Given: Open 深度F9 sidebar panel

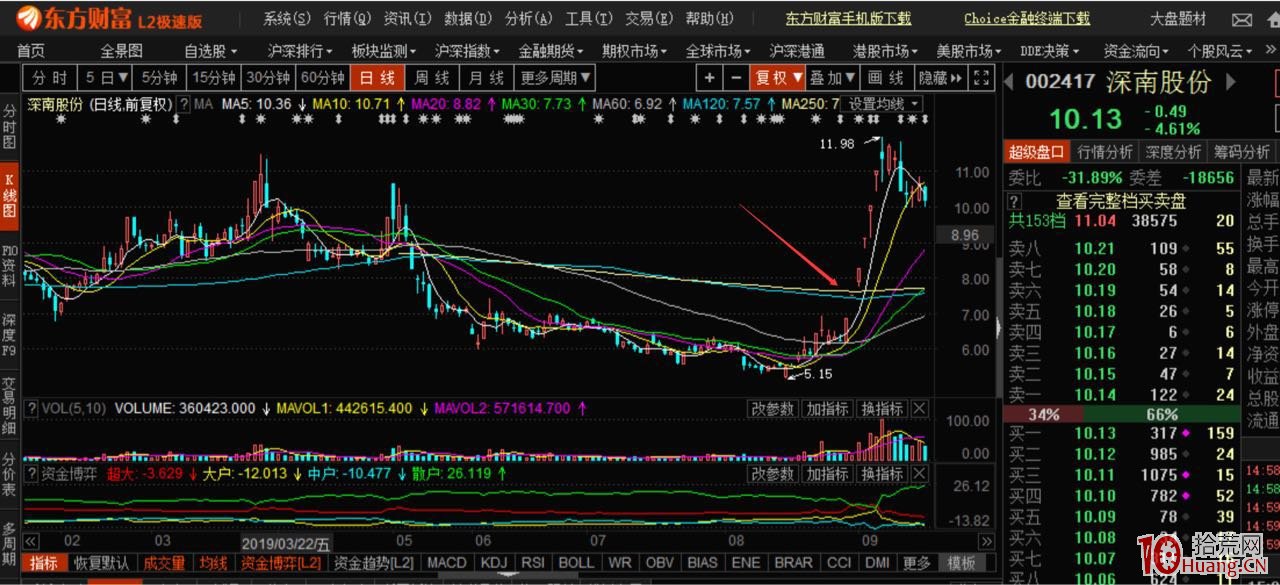Looking at the screenshot, I should pyautogui.click(x=10, y=335).
